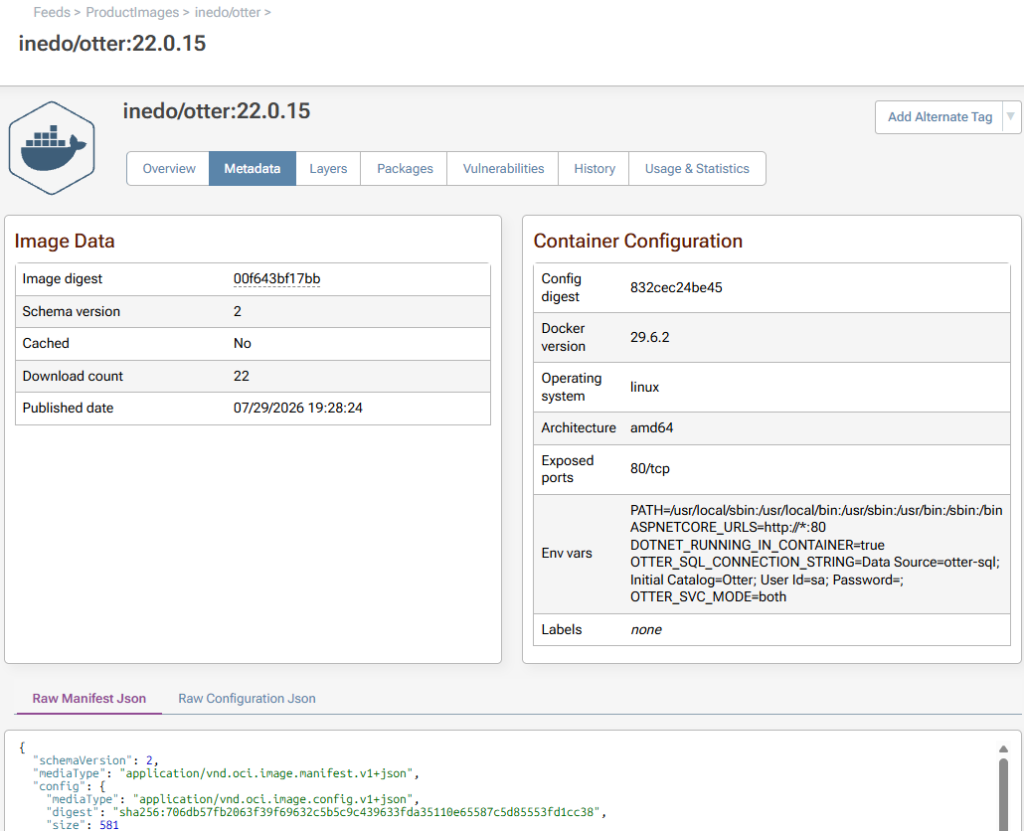Click the JSON viewer scroll up arrow
This screenshot has height=831, width=1024.
(1003, 749)
